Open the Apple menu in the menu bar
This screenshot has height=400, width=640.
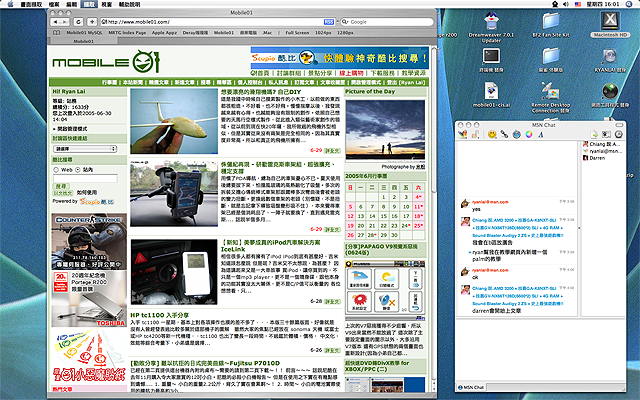(x=11, y=4)
